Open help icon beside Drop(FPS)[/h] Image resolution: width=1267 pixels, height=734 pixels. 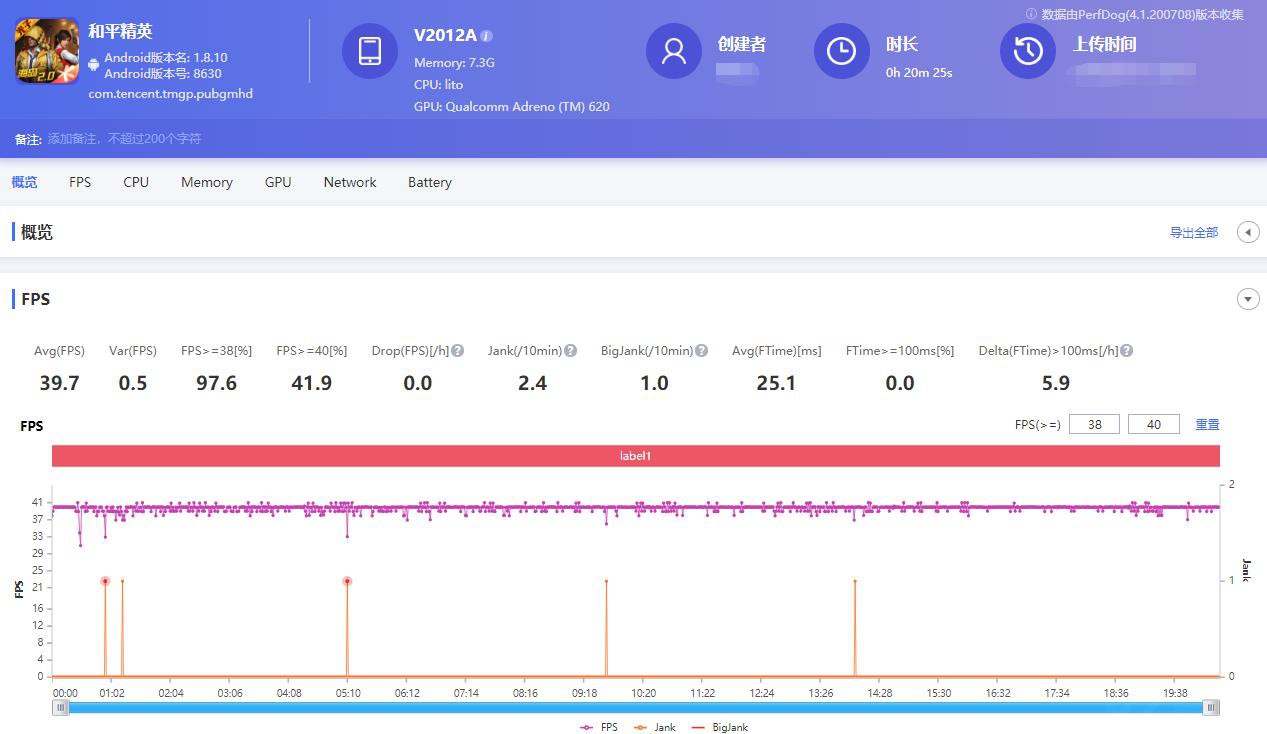point(457,351)
